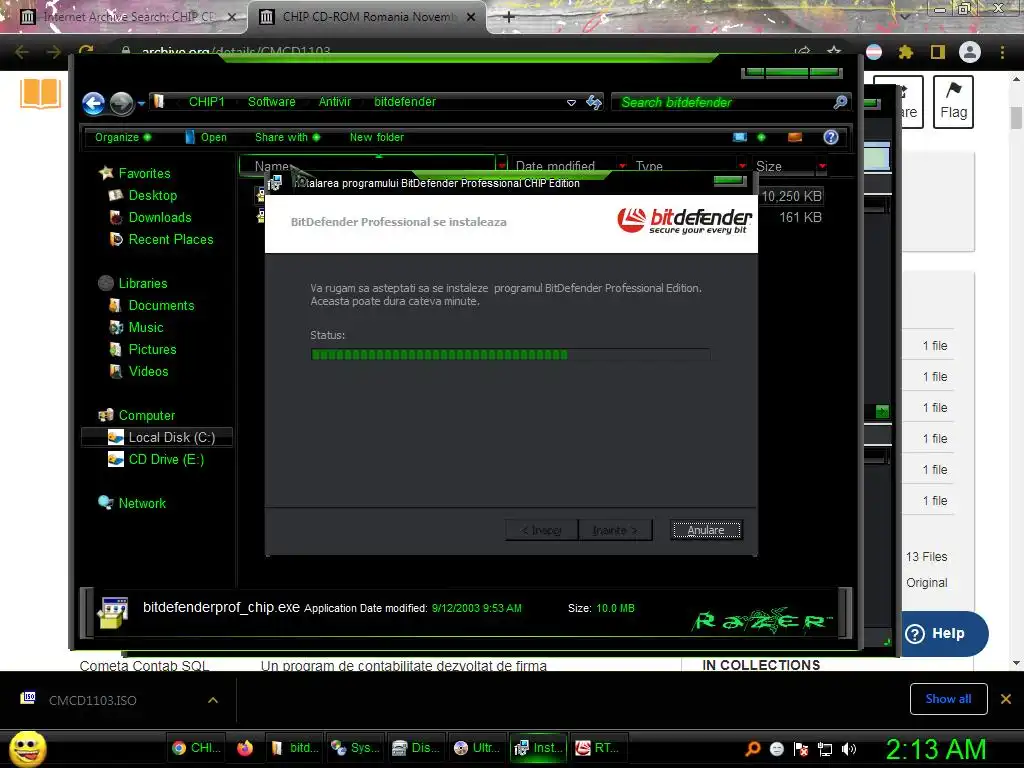The image size is (1024, 768).
Task: Click the magnifier icon in the search box
Action: click(840, 102)
